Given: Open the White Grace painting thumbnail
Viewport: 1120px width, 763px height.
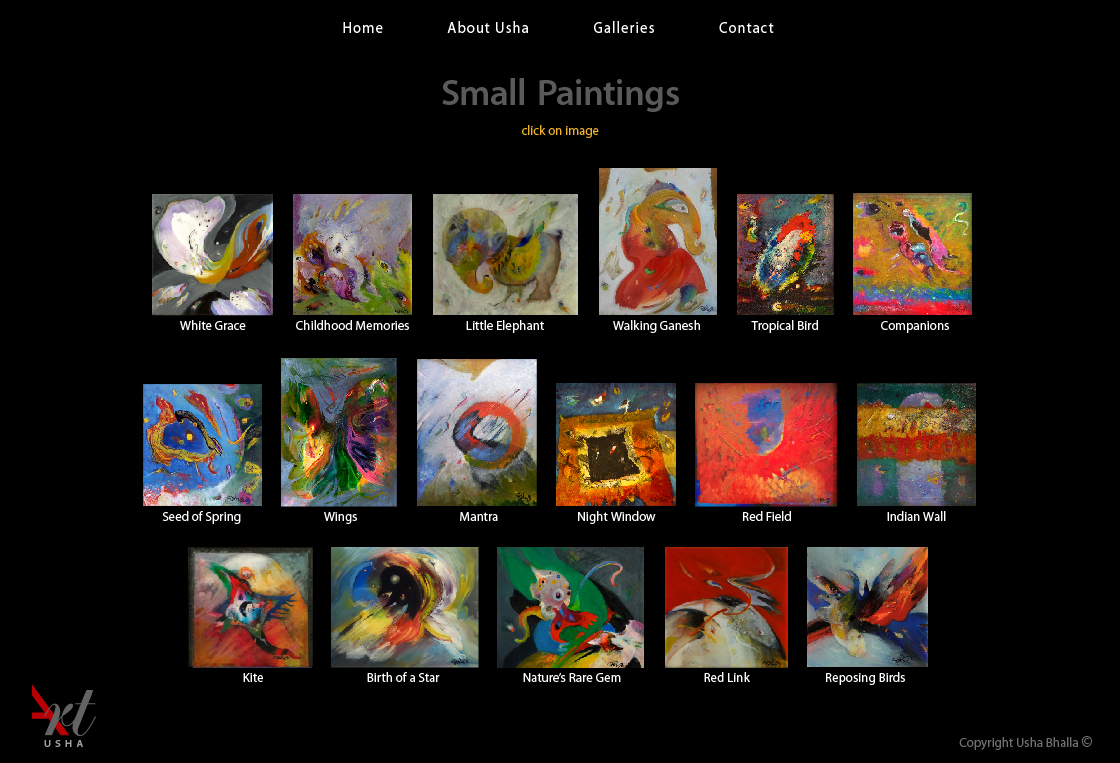Looking at the screenshot, I should [x=212, y=254].
